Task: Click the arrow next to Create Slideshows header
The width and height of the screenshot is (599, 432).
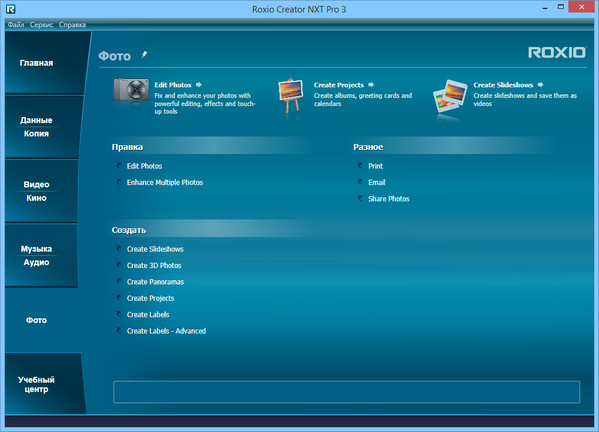Action: tap(540, 84)
